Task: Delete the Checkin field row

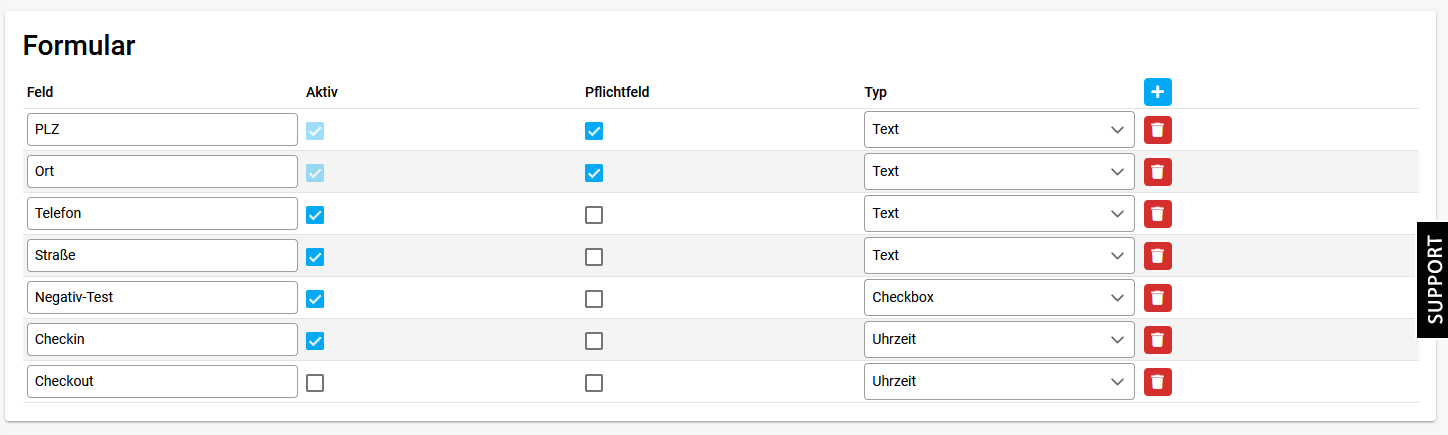Action: (x=1158, y=340)
